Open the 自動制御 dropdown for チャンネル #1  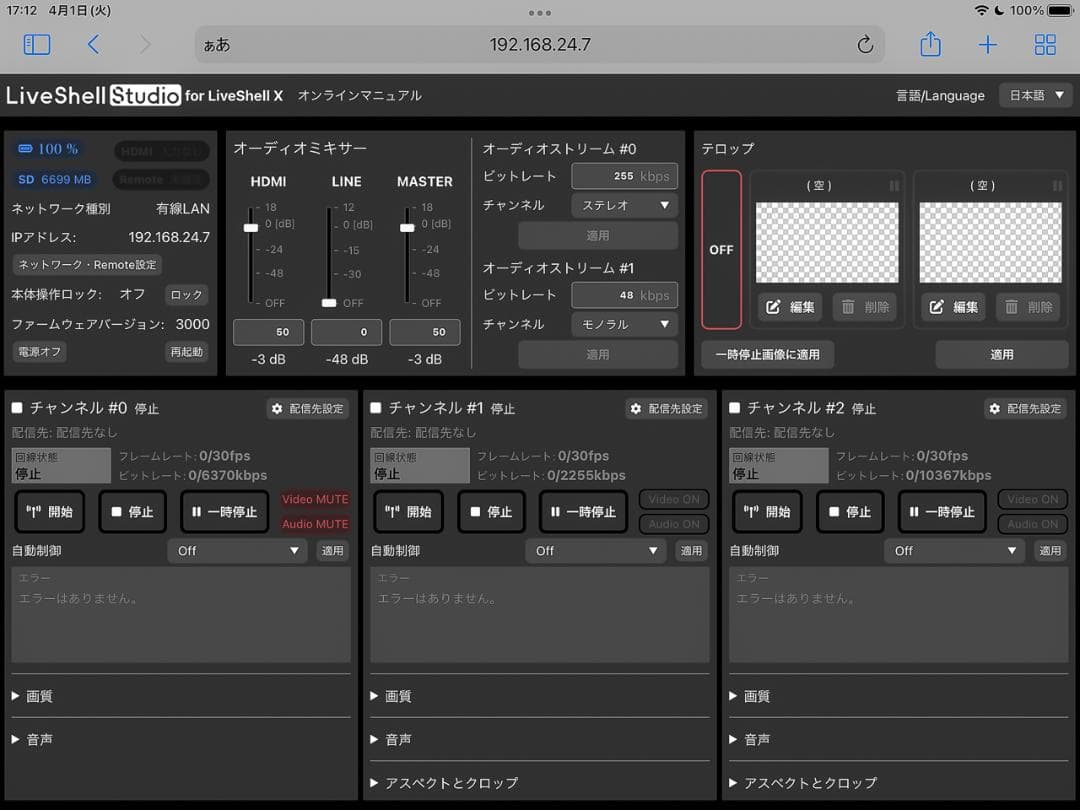(x=595, y=550)
